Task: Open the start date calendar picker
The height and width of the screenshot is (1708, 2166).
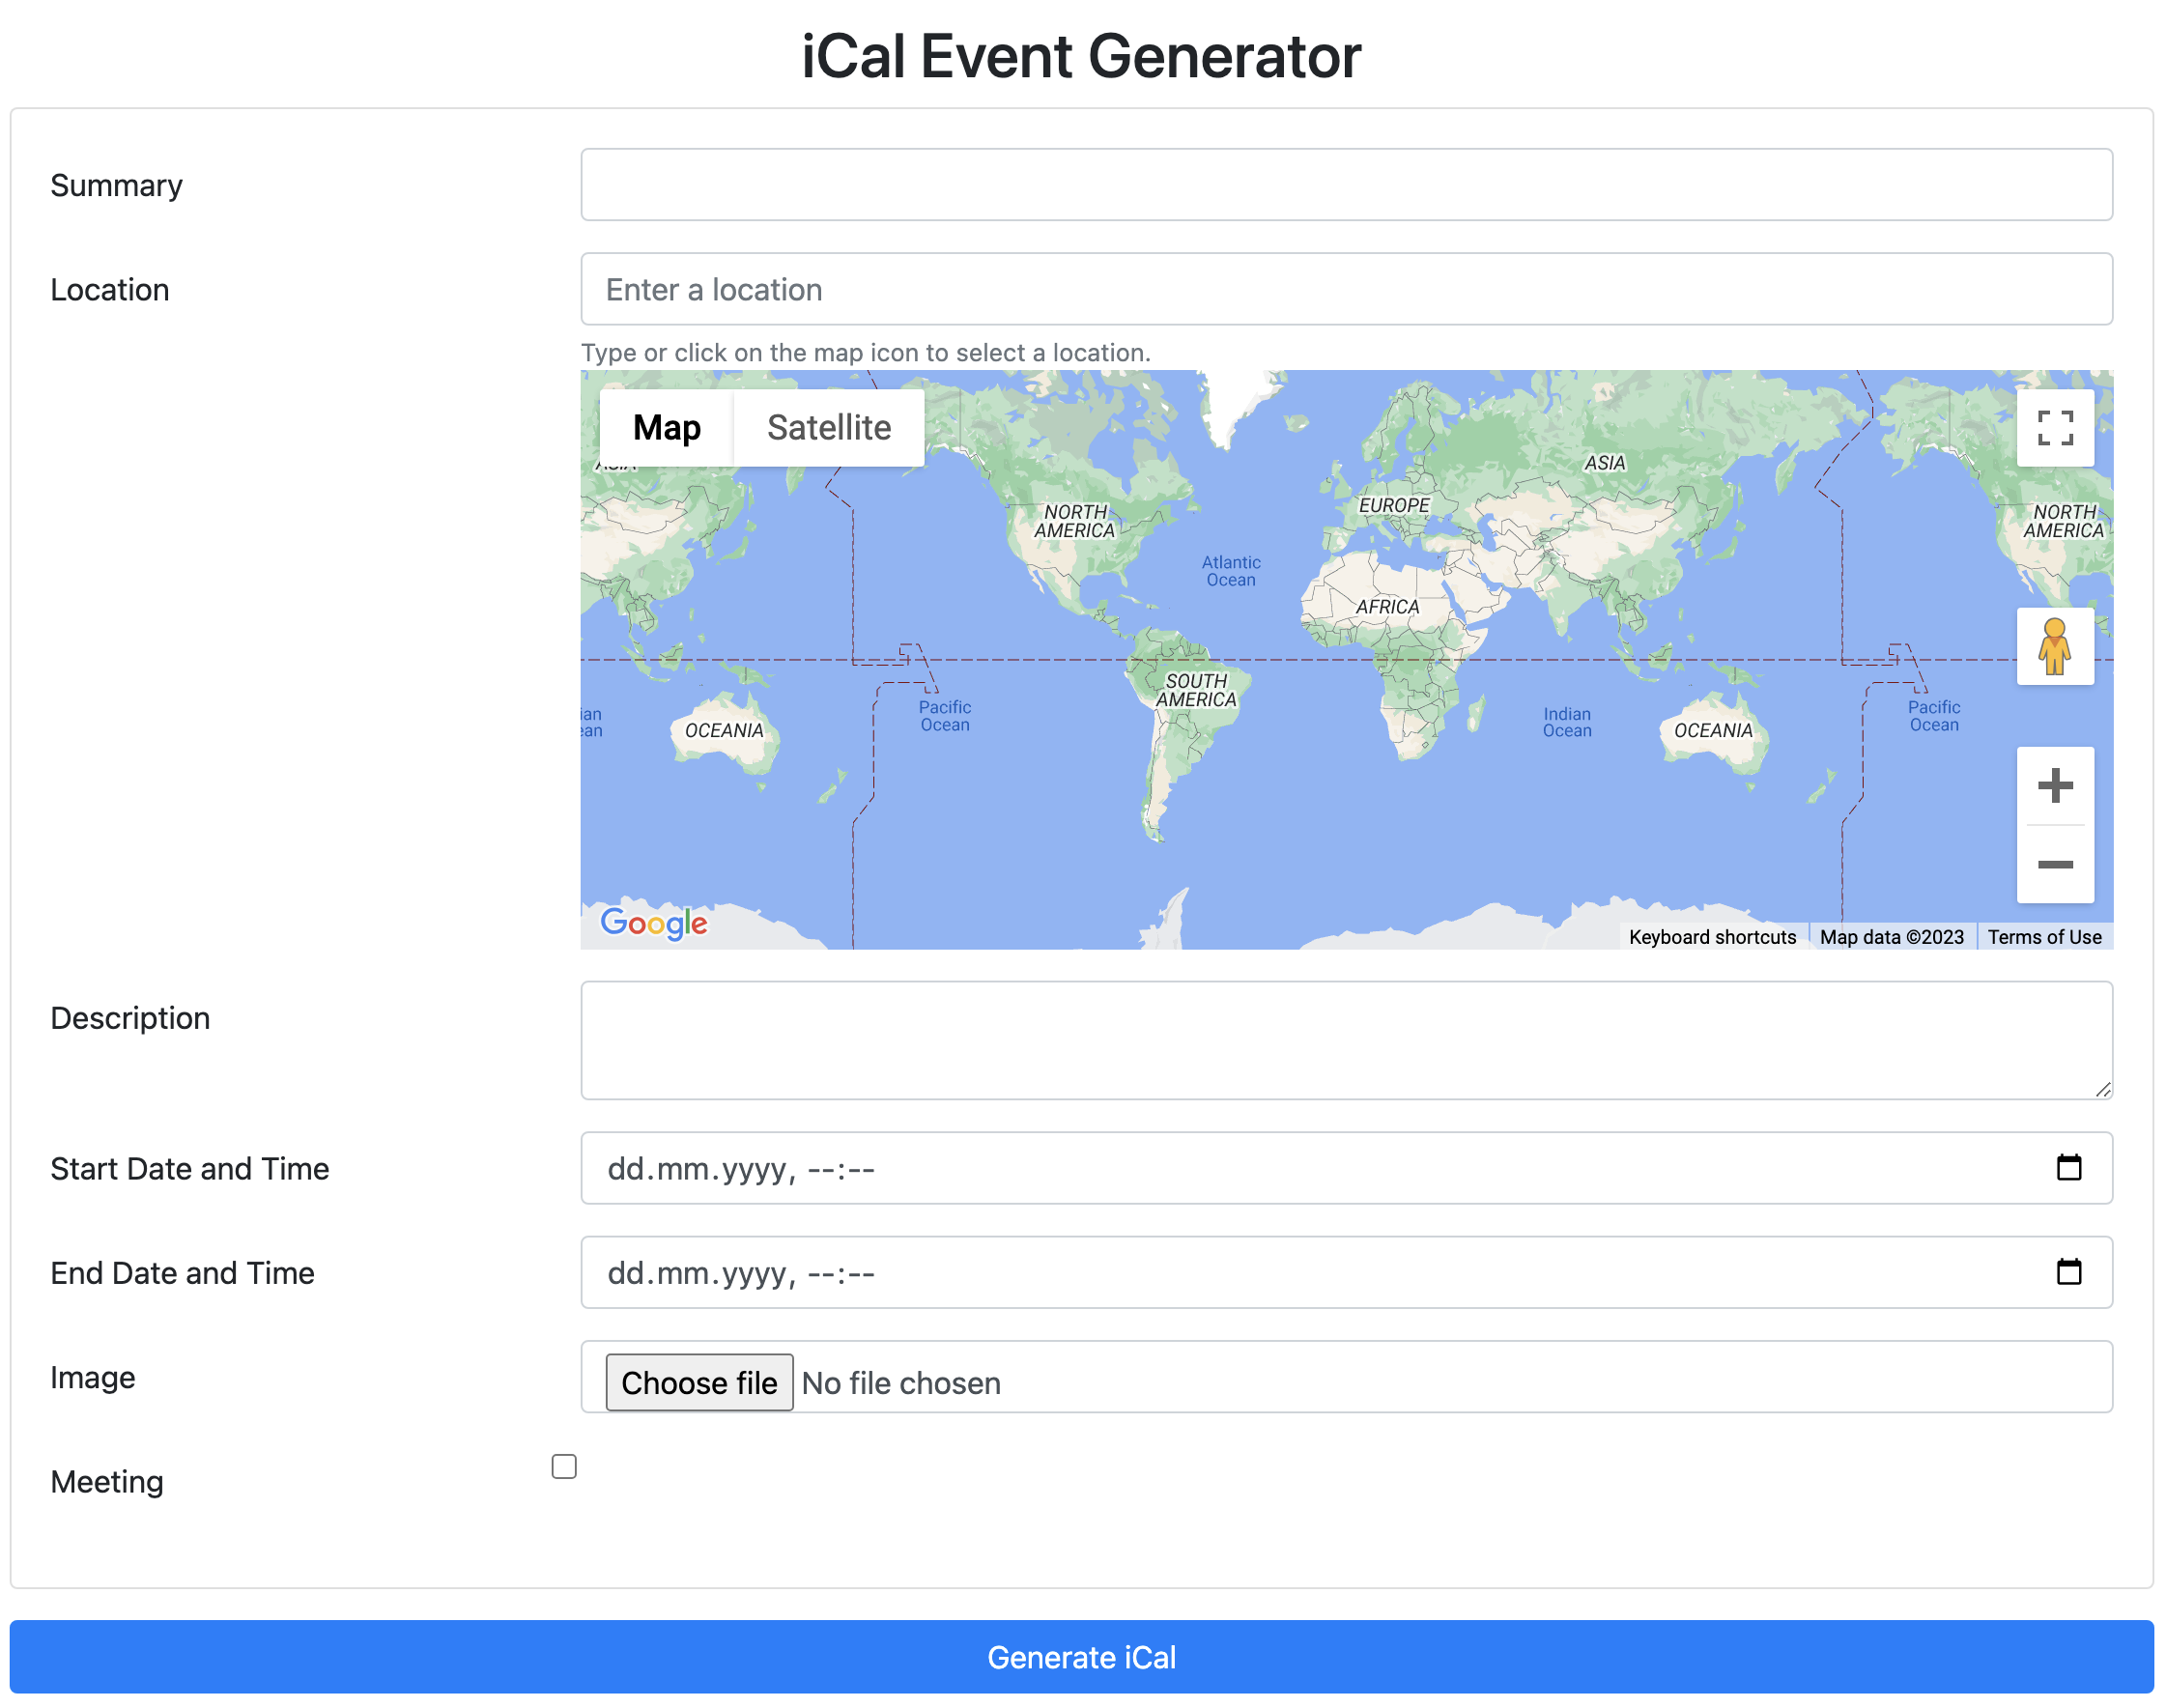Action: [x=2068, y=1167]
